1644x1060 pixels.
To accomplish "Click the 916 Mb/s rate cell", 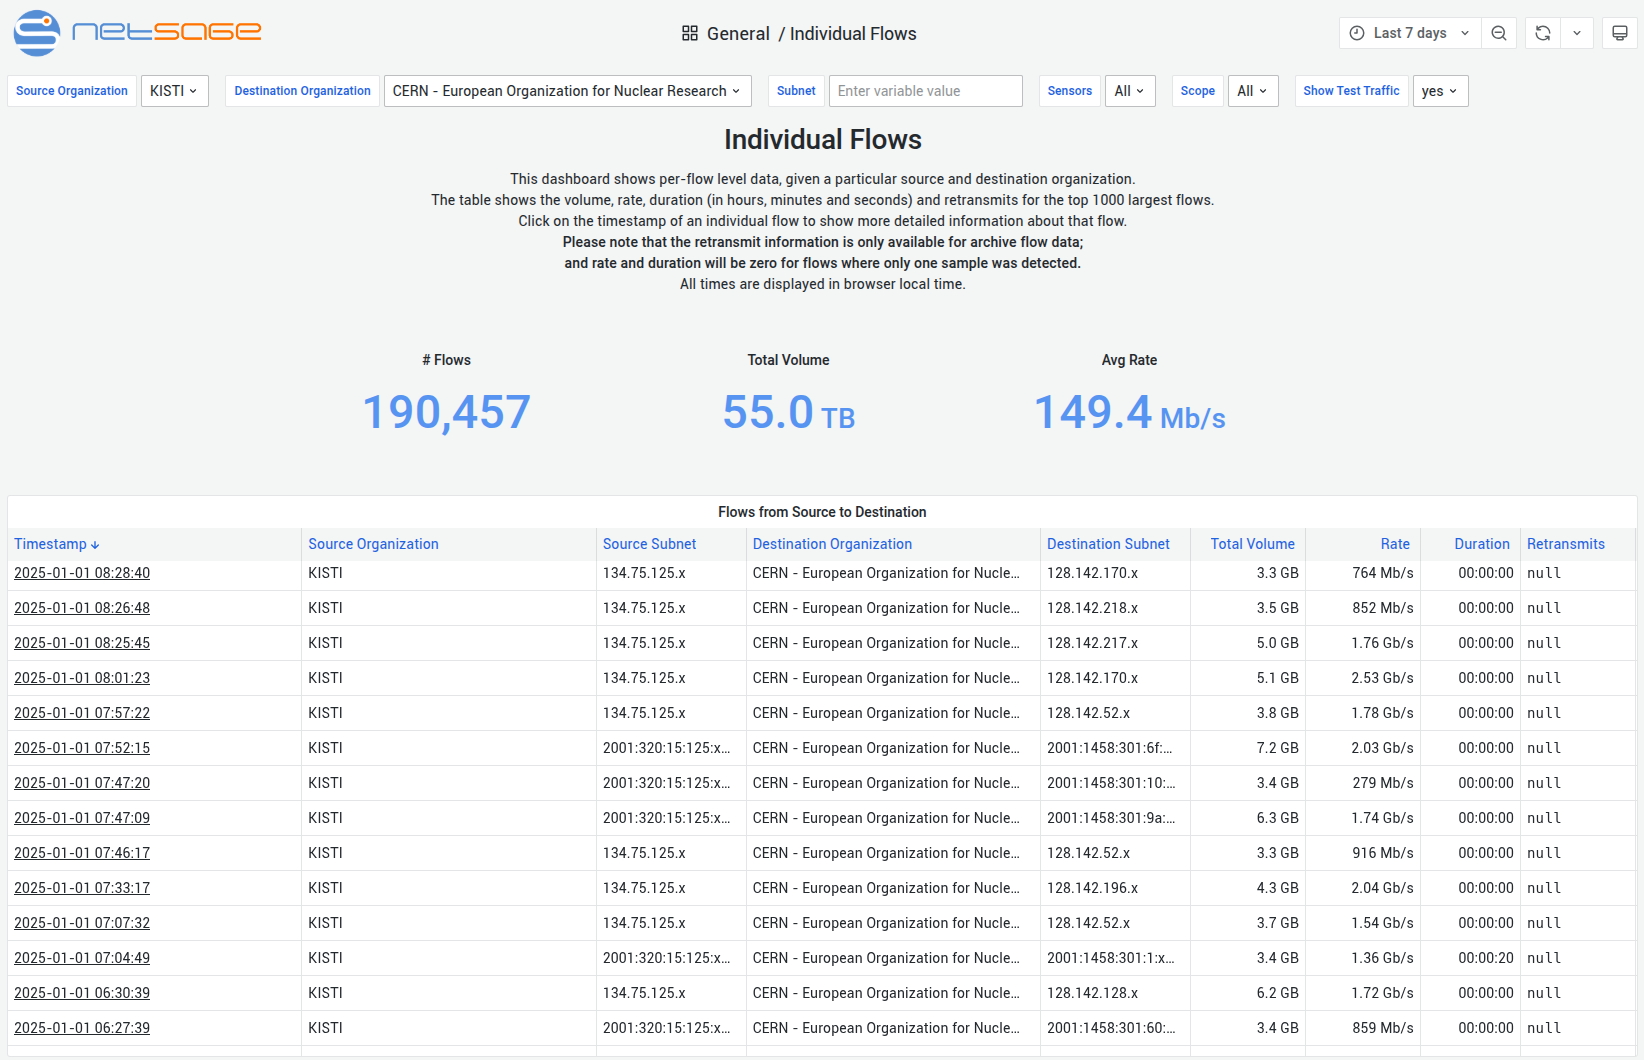I will pyautogui.click(x=1363, y=853).
